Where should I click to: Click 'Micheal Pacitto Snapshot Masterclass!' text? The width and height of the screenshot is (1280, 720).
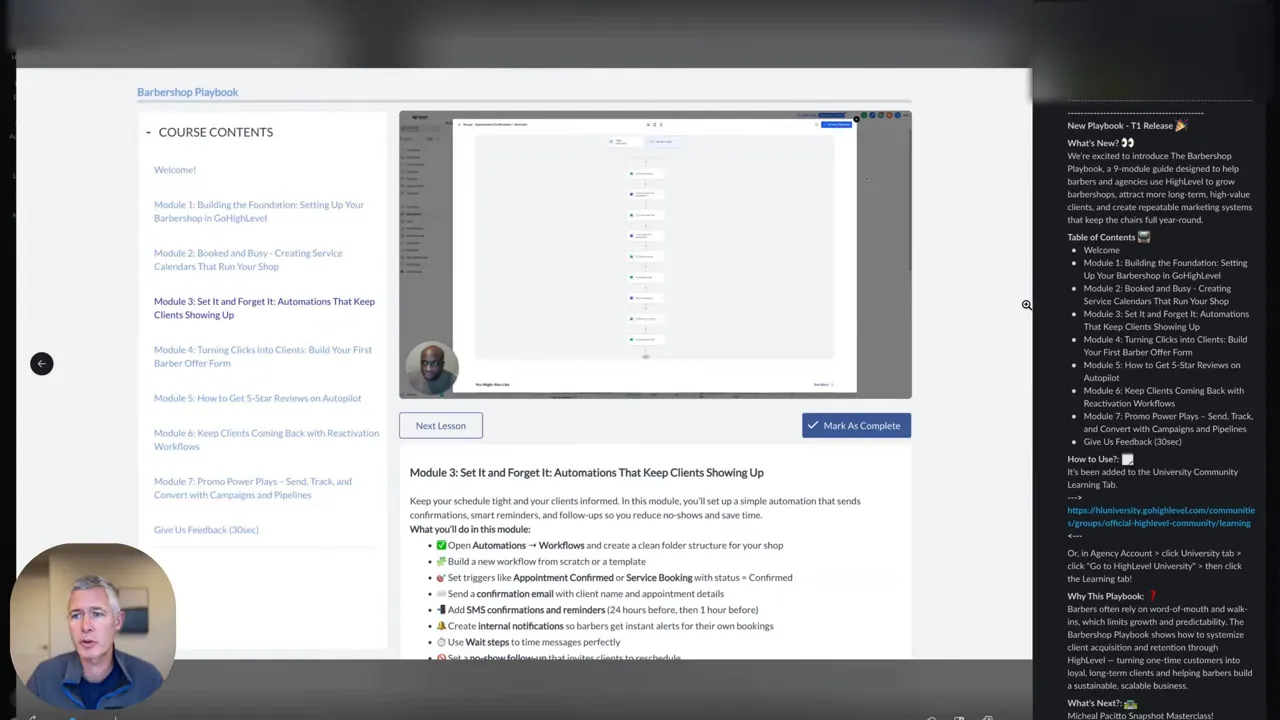(1140, 716)
